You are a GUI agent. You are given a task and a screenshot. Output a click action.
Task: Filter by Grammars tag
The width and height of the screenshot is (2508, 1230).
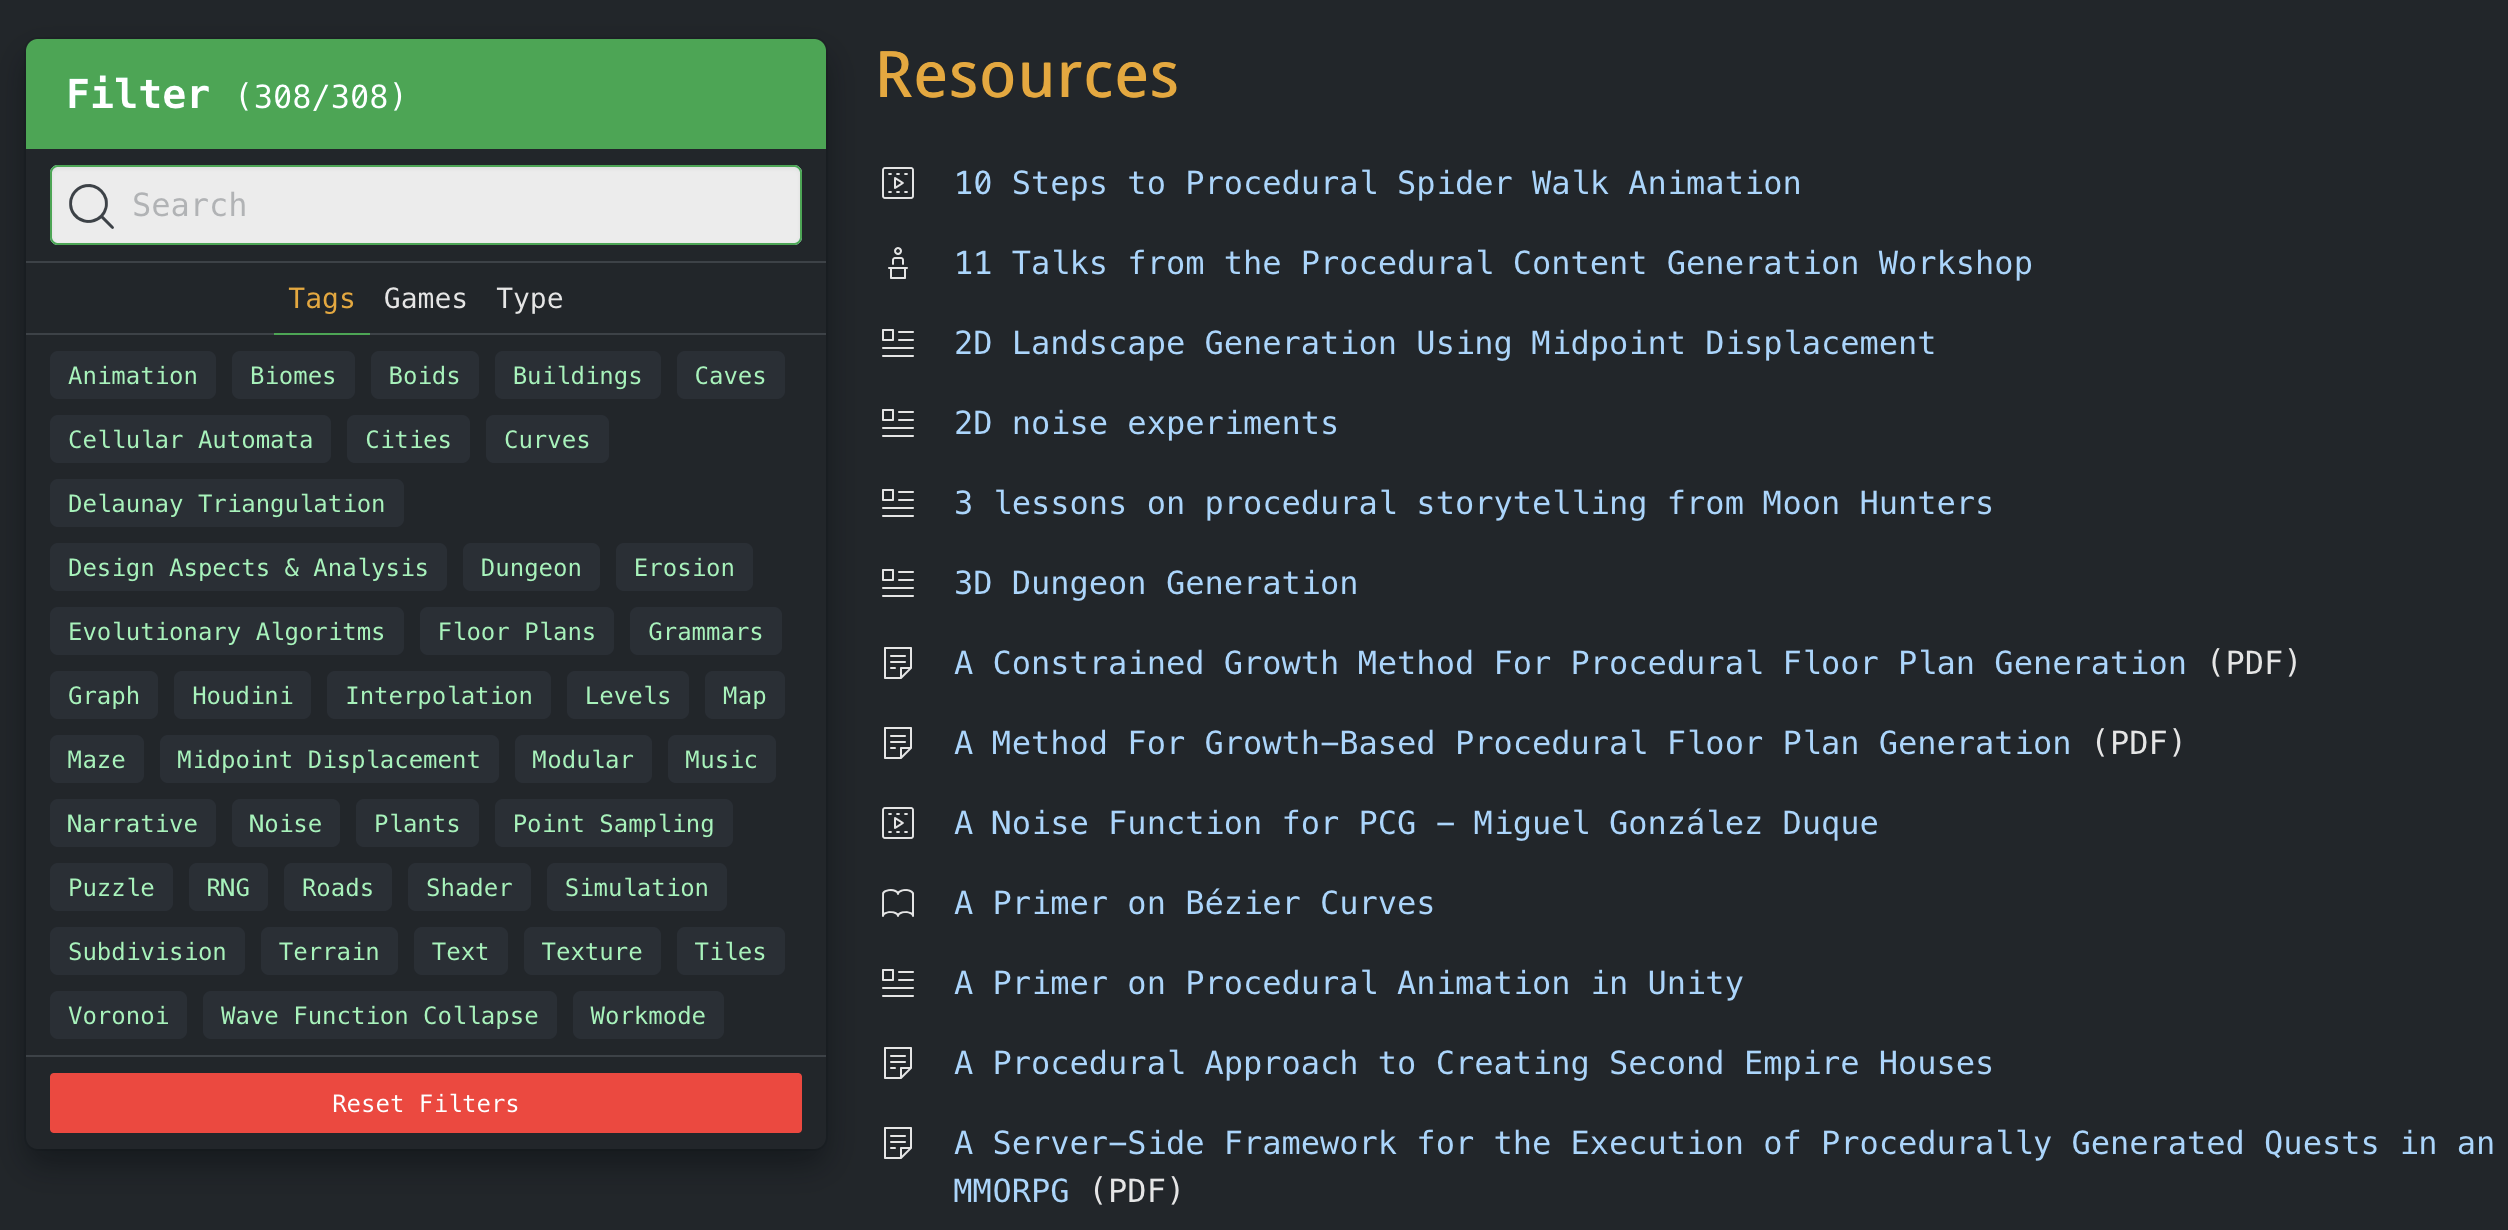coord(705,631)
